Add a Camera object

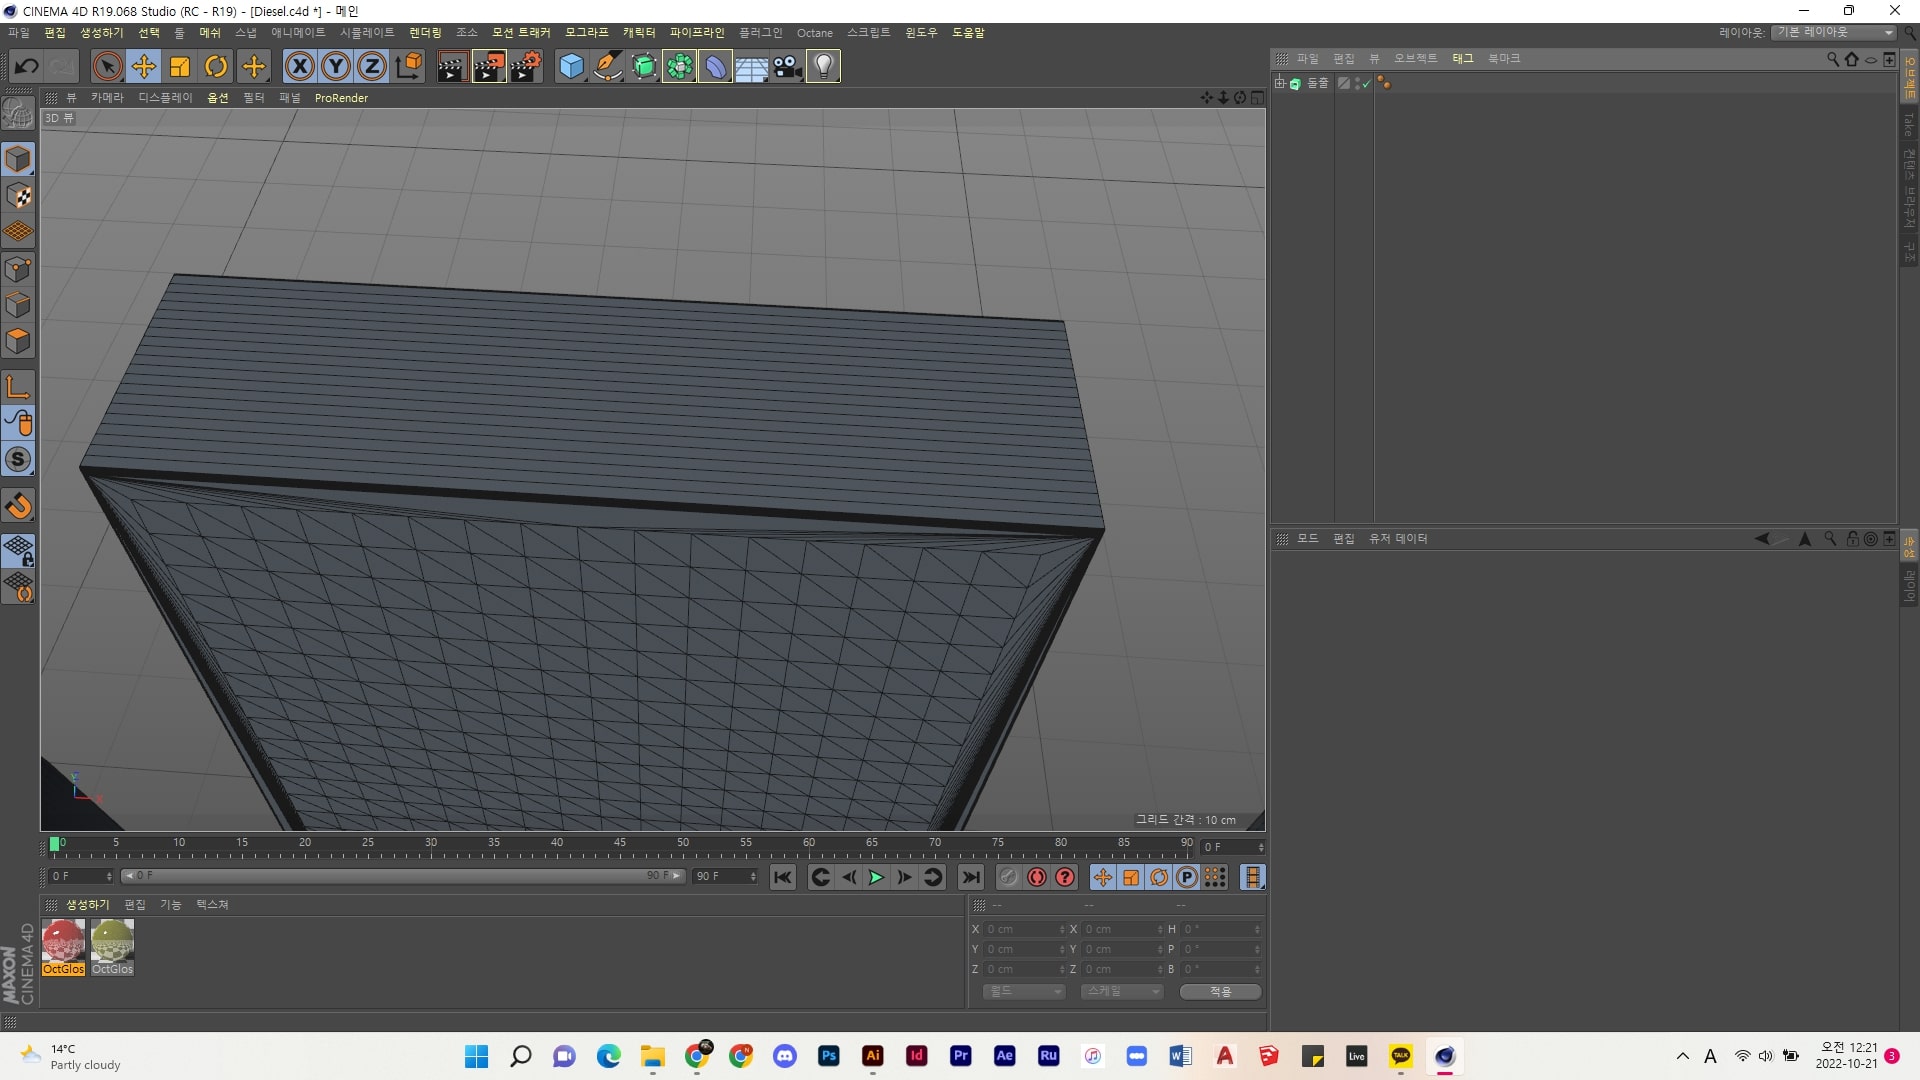point(787,67)
